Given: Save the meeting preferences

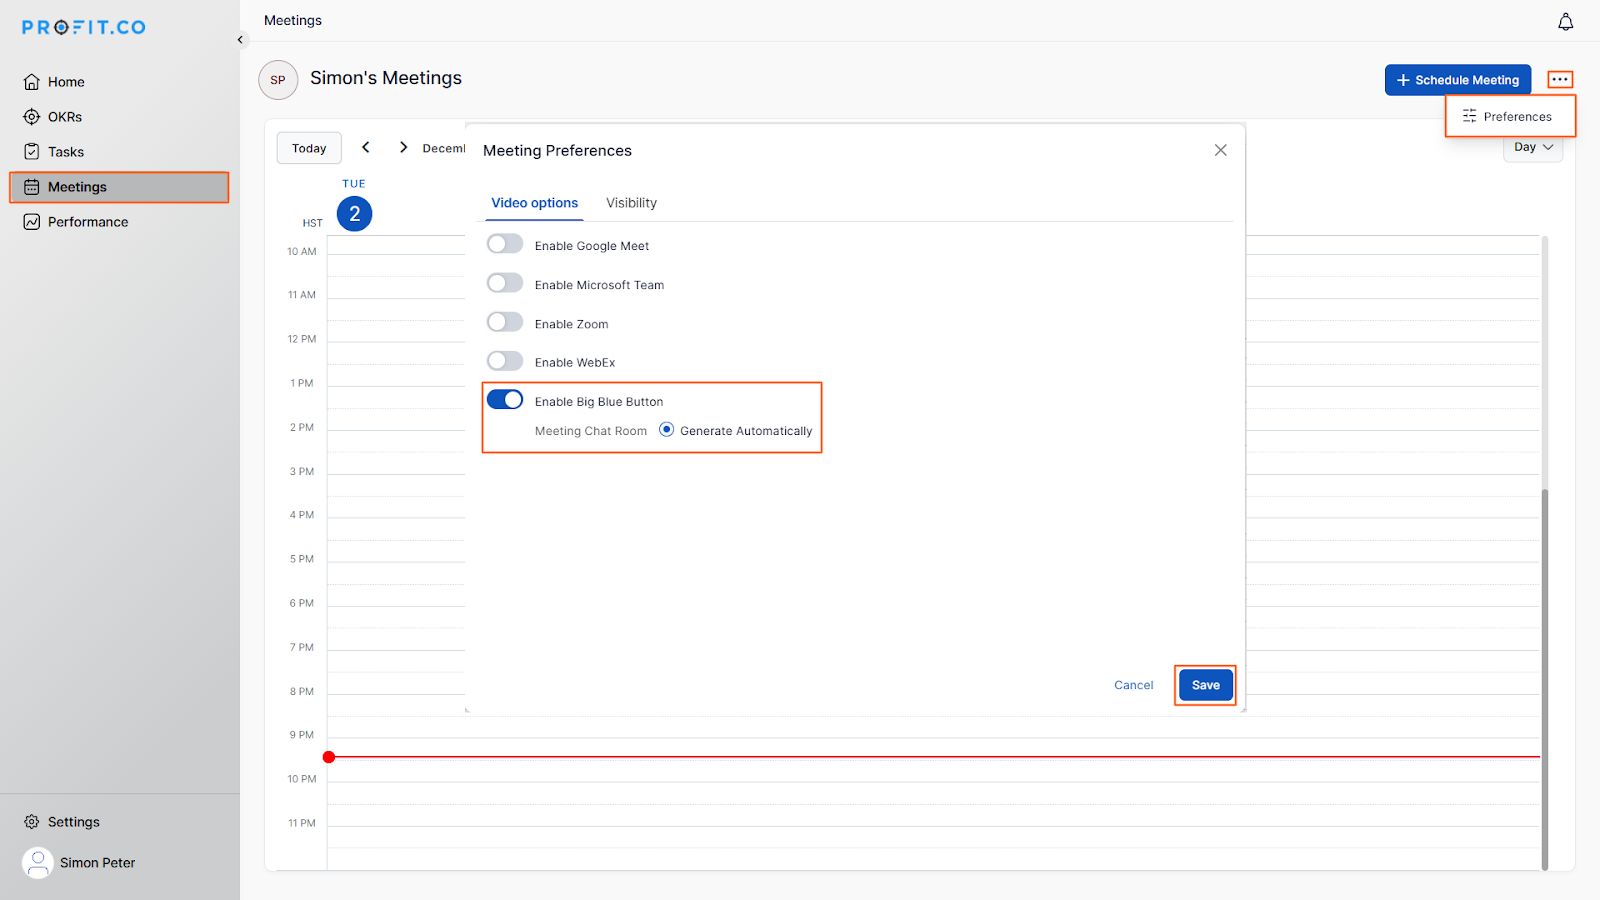Looking at the screenshot, I should [x=1206, y=685].
